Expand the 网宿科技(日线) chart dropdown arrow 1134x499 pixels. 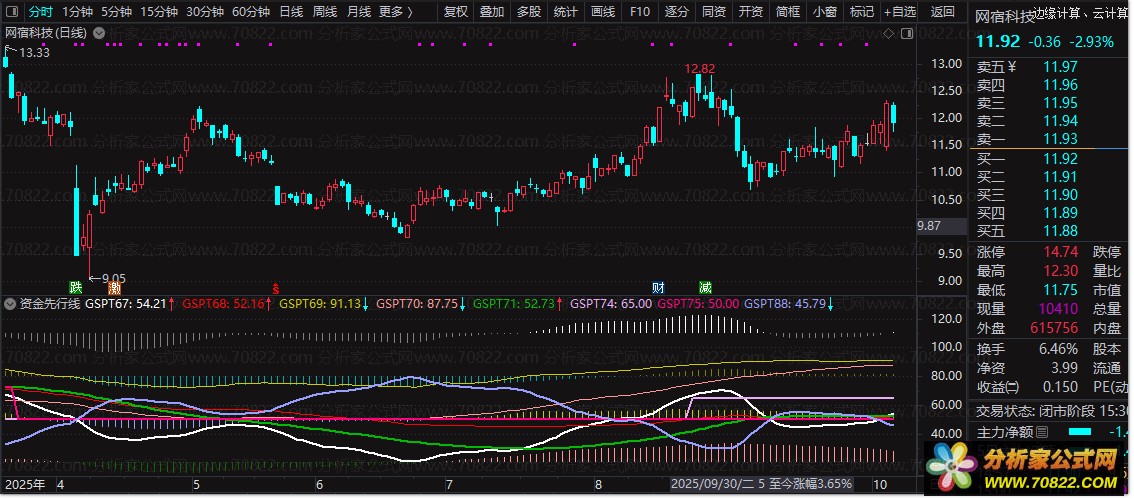tap(98, 33)
